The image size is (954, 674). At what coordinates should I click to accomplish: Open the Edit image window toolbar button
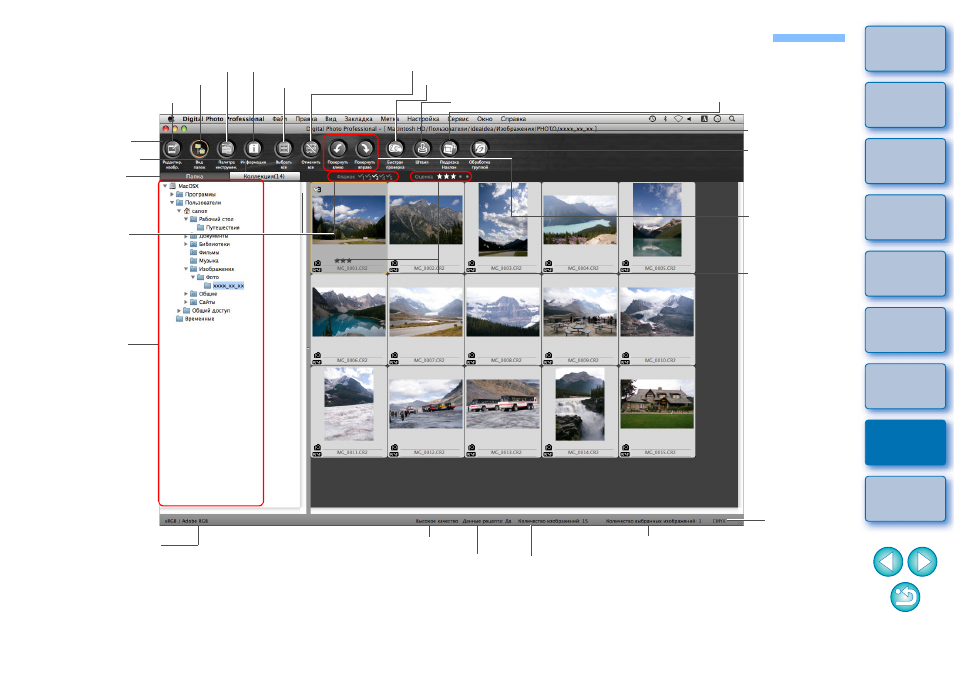[172, 148]
